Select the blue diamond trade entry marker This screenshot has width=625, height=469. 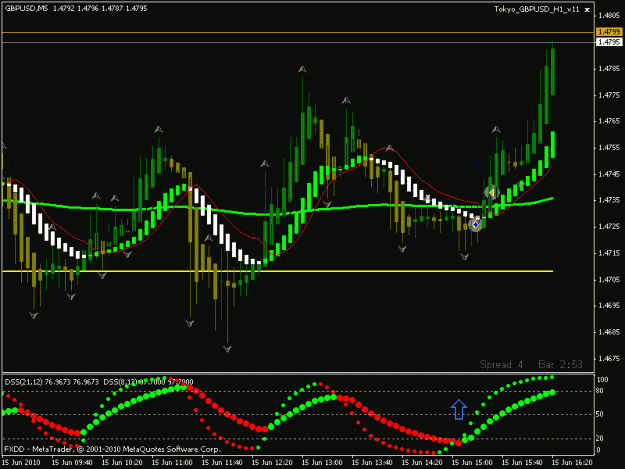475,225
